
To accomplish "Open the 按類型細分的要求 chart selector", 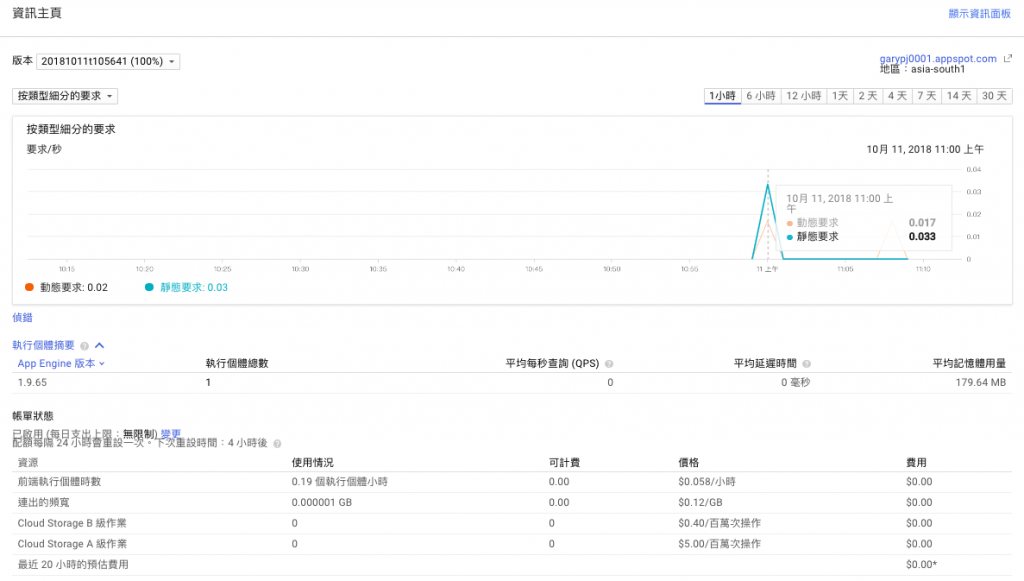I will point(65,96).
